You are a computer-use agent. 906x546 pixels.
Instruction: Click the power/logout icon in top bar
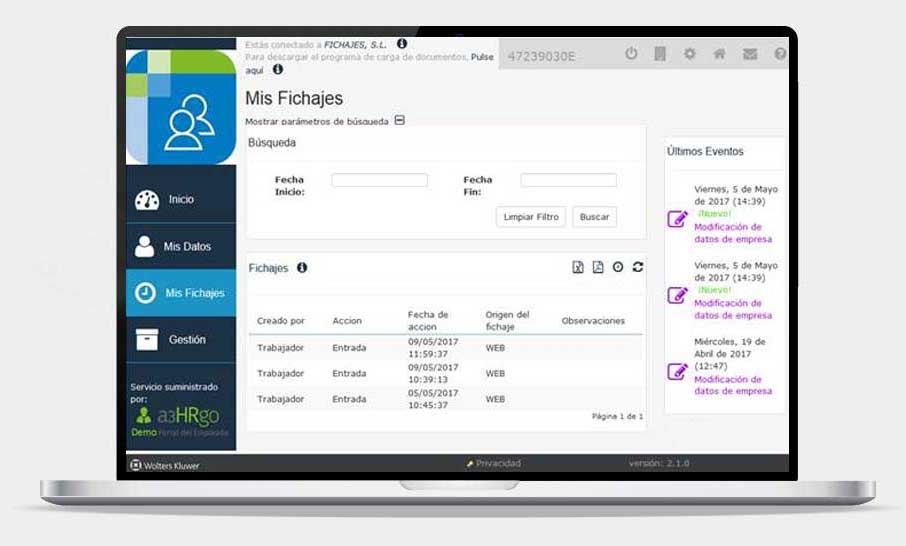click(x=631, y=54)
